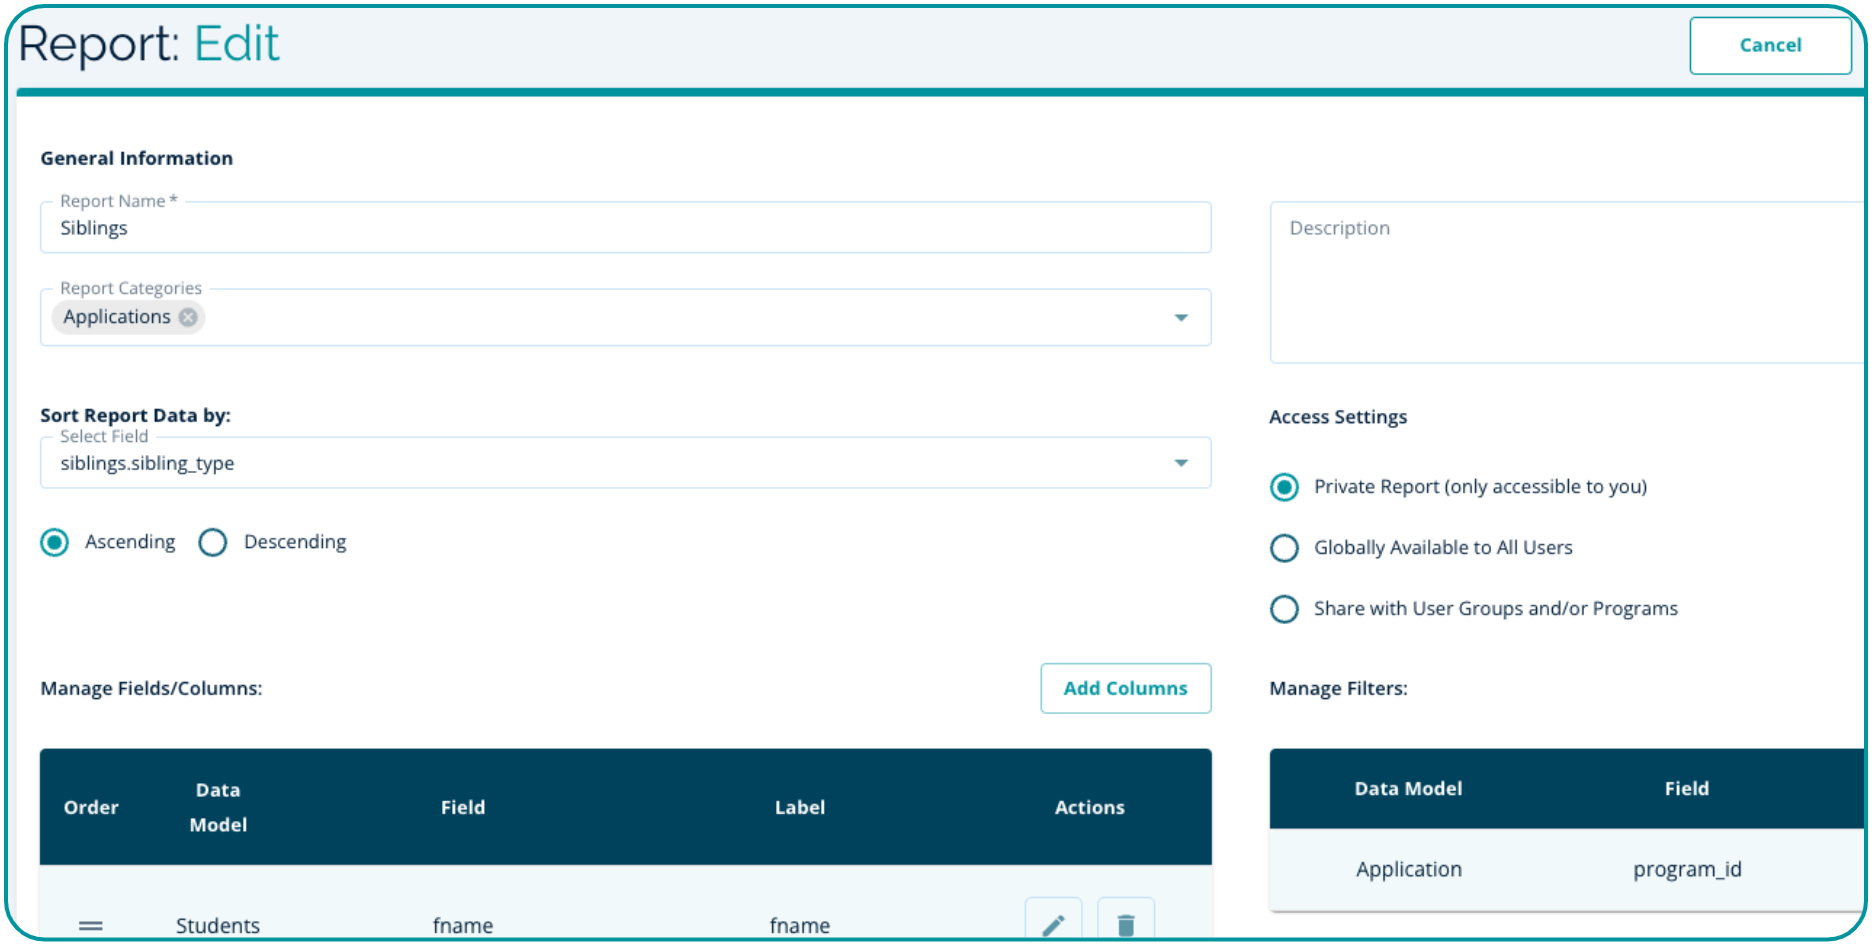Click the pencil edit icon for fname row
The image size is (1873, 951).
click(1053, 923)
